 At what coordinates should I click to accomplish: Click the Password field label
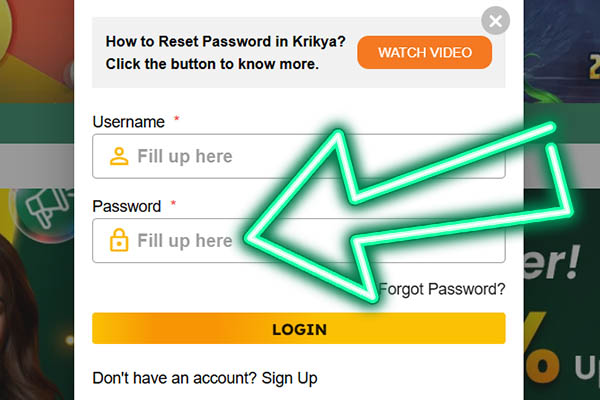click(x=126, y=207)
